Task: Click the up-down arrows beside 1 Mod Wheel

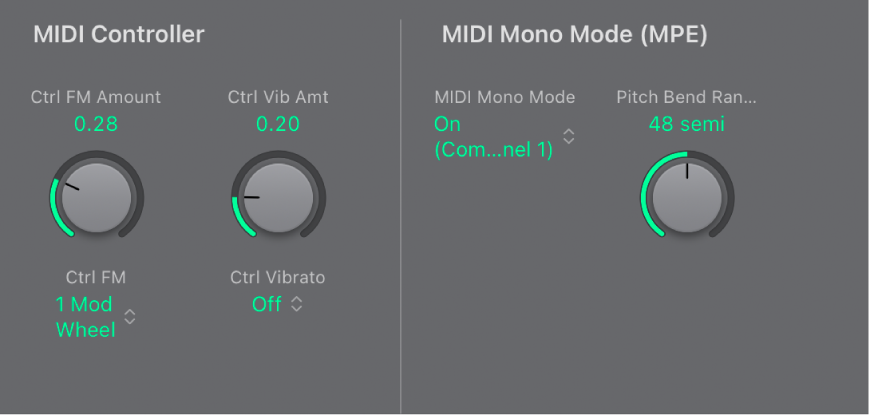Action: coord(130,317)
